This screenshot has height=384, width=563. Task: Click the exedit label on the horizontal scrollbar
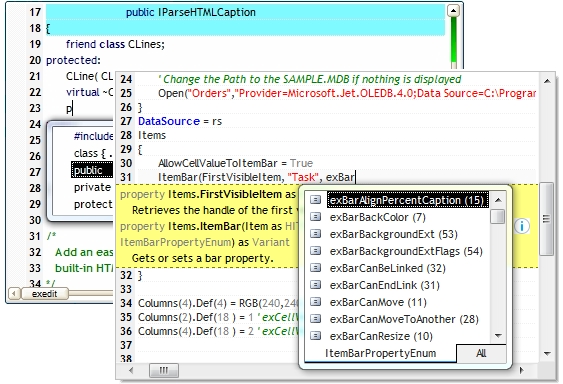click(x=45, y=294)
